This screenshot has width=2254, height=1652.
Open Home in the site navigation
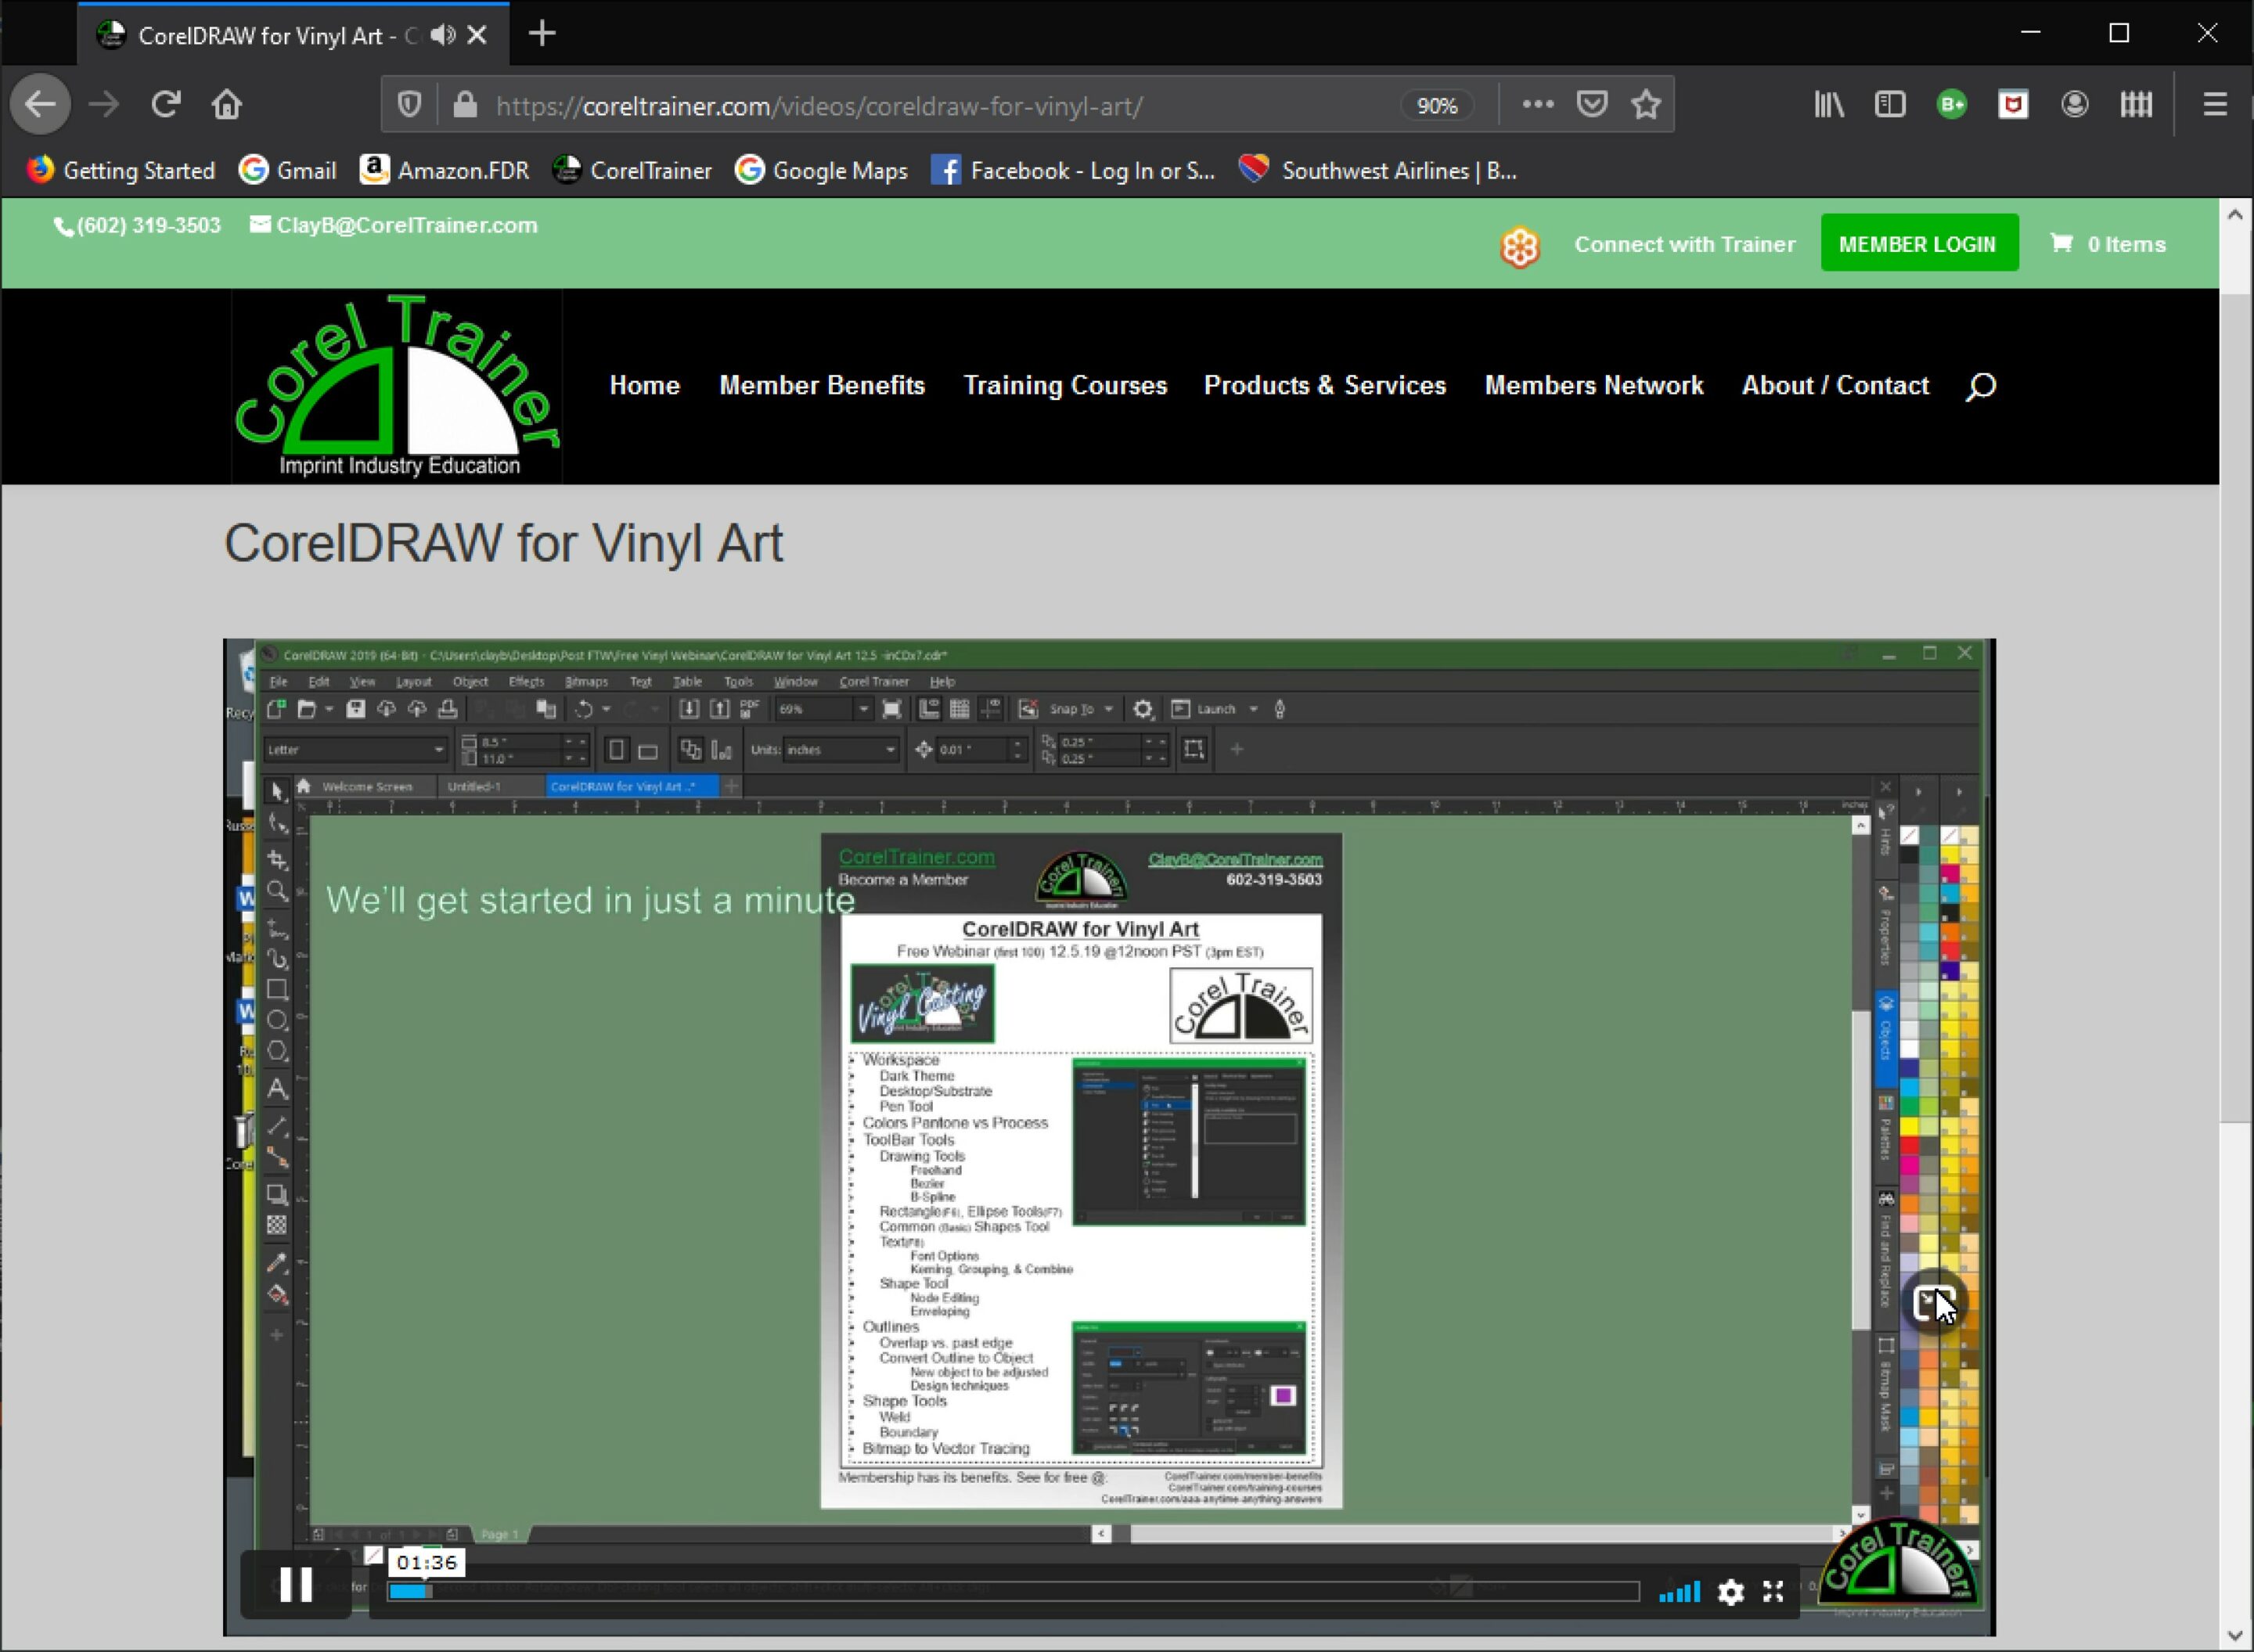(x=645, y=386)
